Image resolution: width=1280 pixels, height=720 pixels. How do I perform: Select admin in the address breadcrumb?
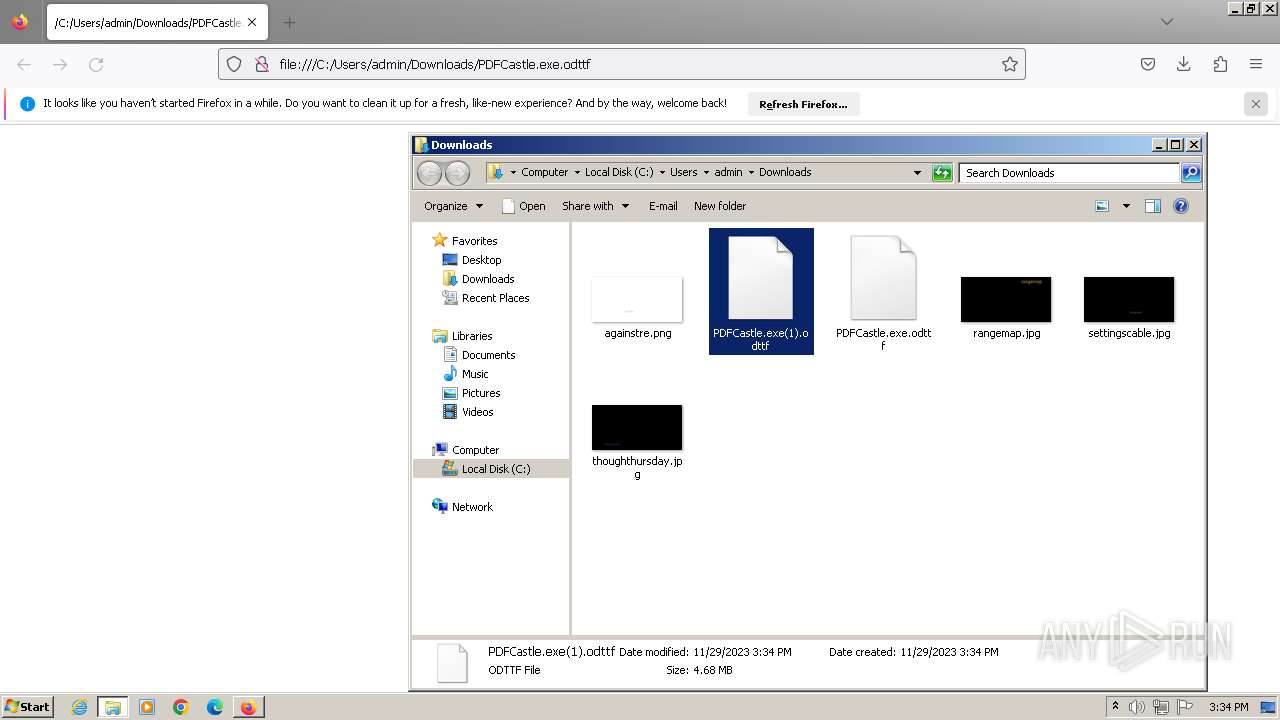click(x=728, y=172)
